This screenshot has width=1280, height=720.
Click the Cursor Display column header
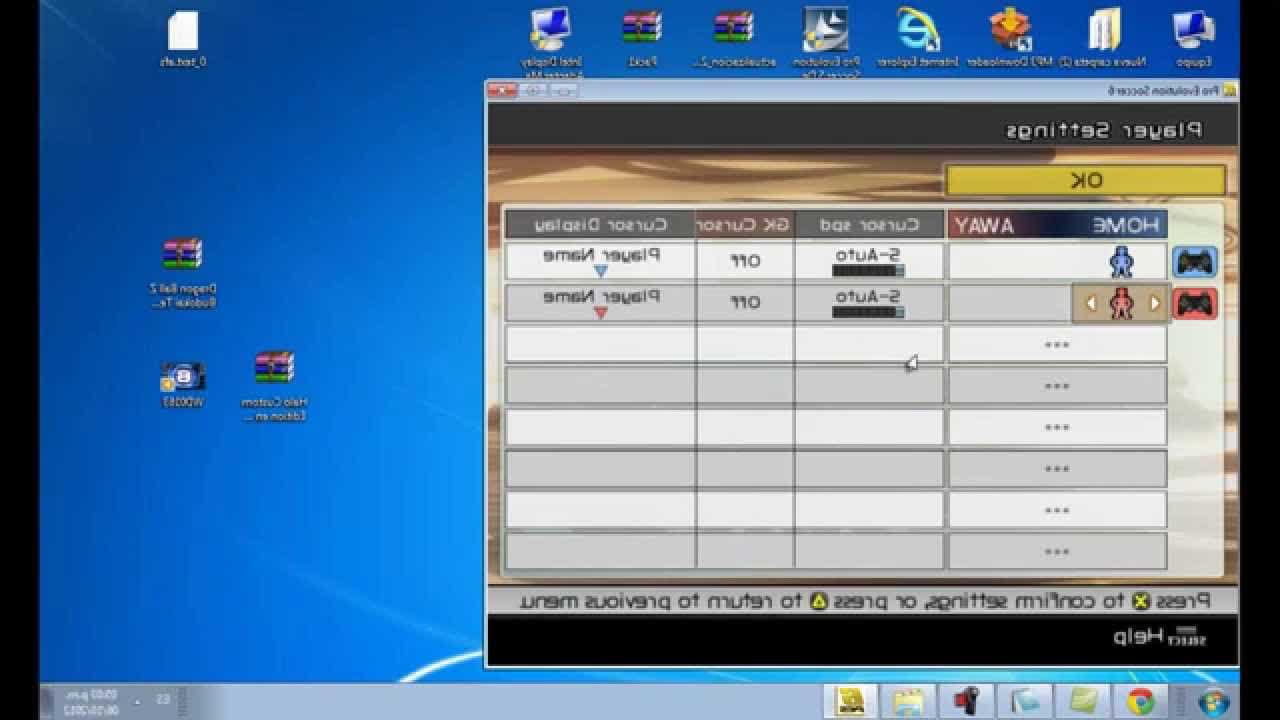(600, 225)
